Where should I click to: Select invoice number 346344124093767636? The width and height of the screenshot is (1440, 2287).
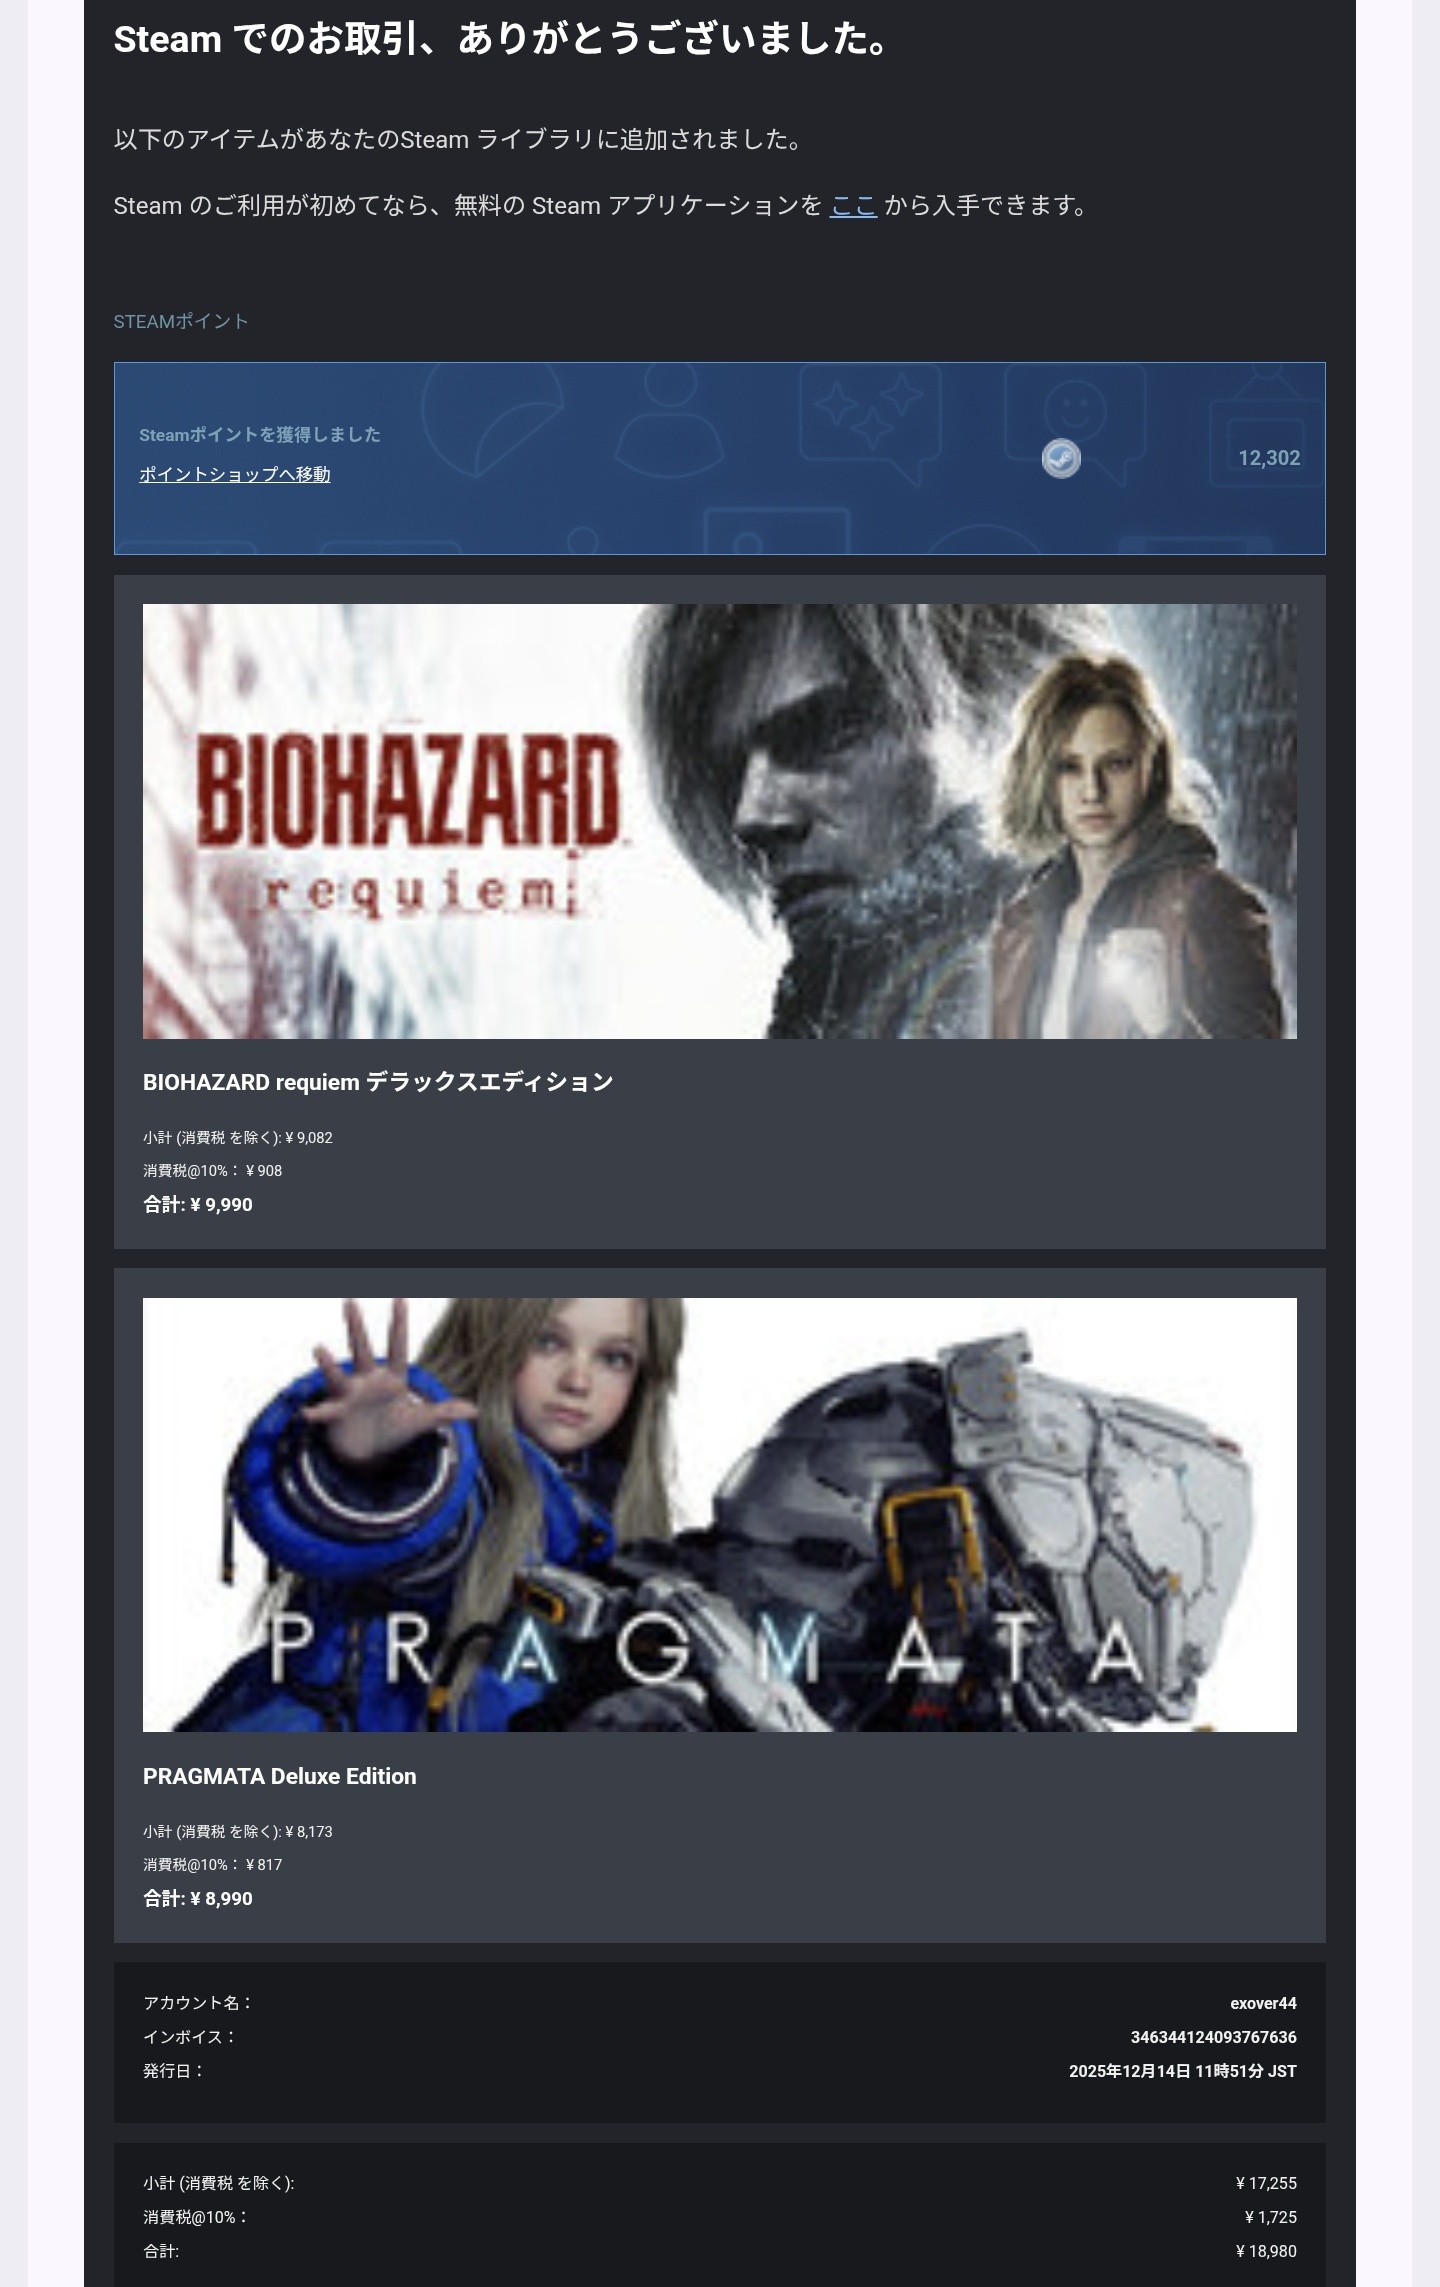1213,2037
